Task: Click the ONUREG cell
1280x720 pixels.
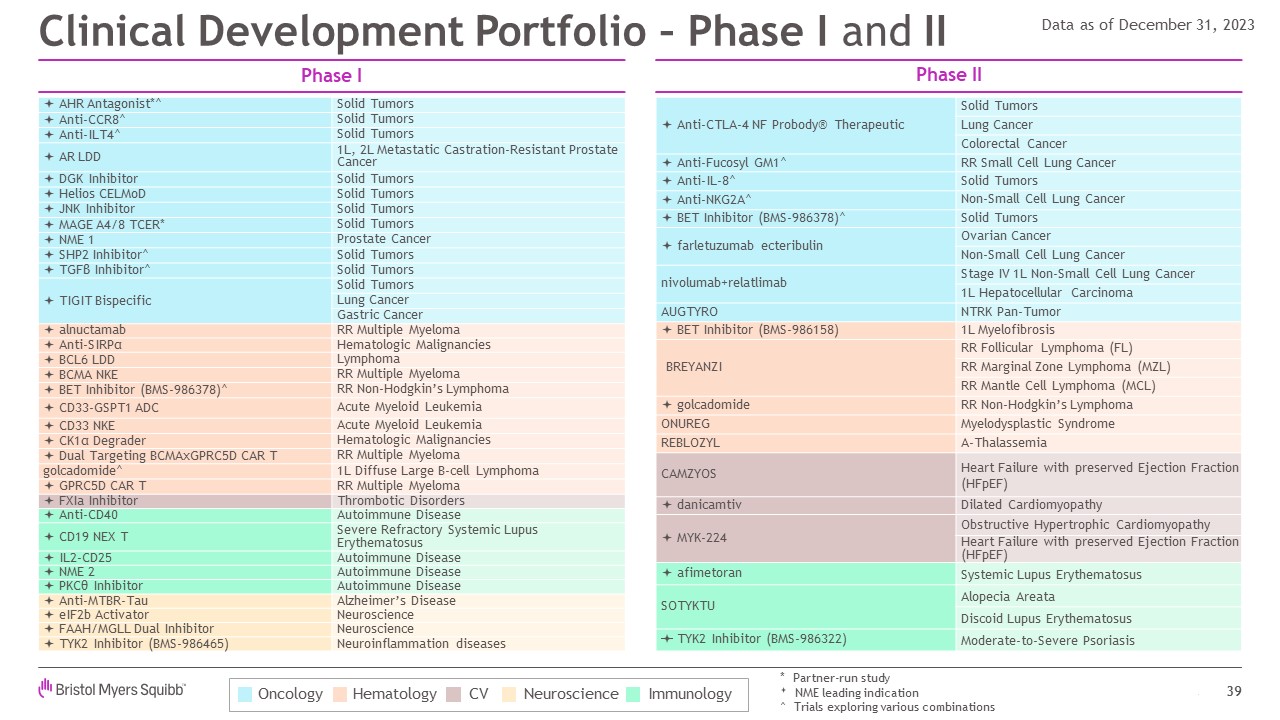Action: coord(806,424)
